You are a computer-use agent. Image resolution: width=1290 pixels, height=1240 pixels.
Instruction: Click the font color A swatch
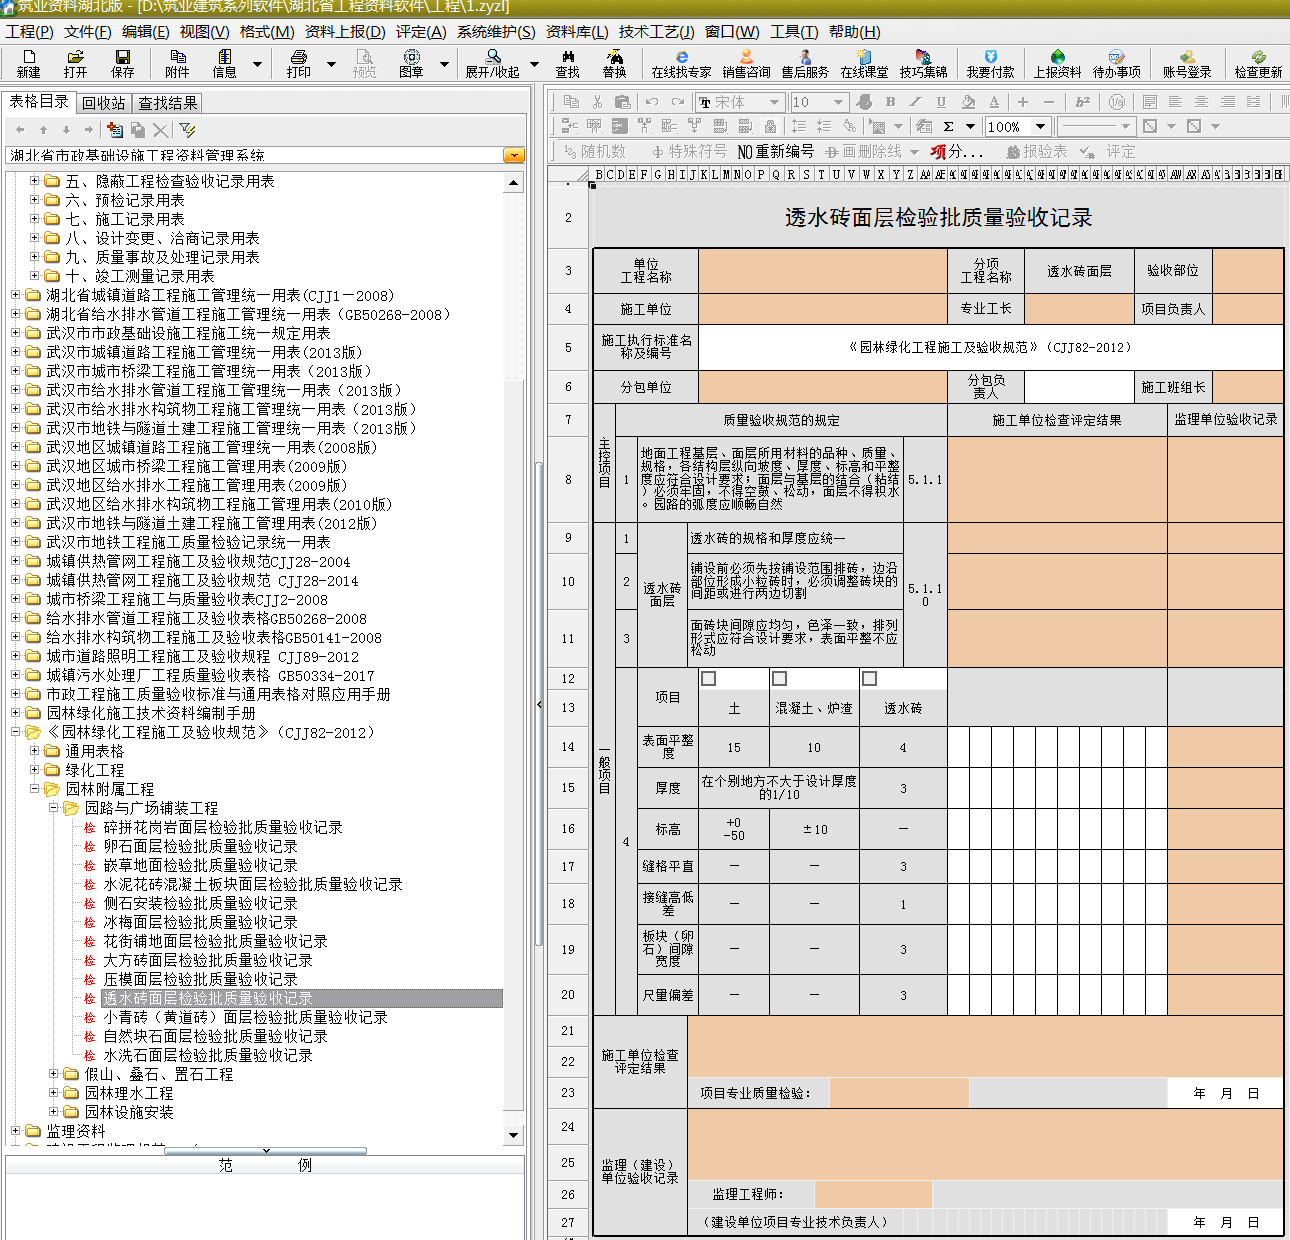coord(994,102)
